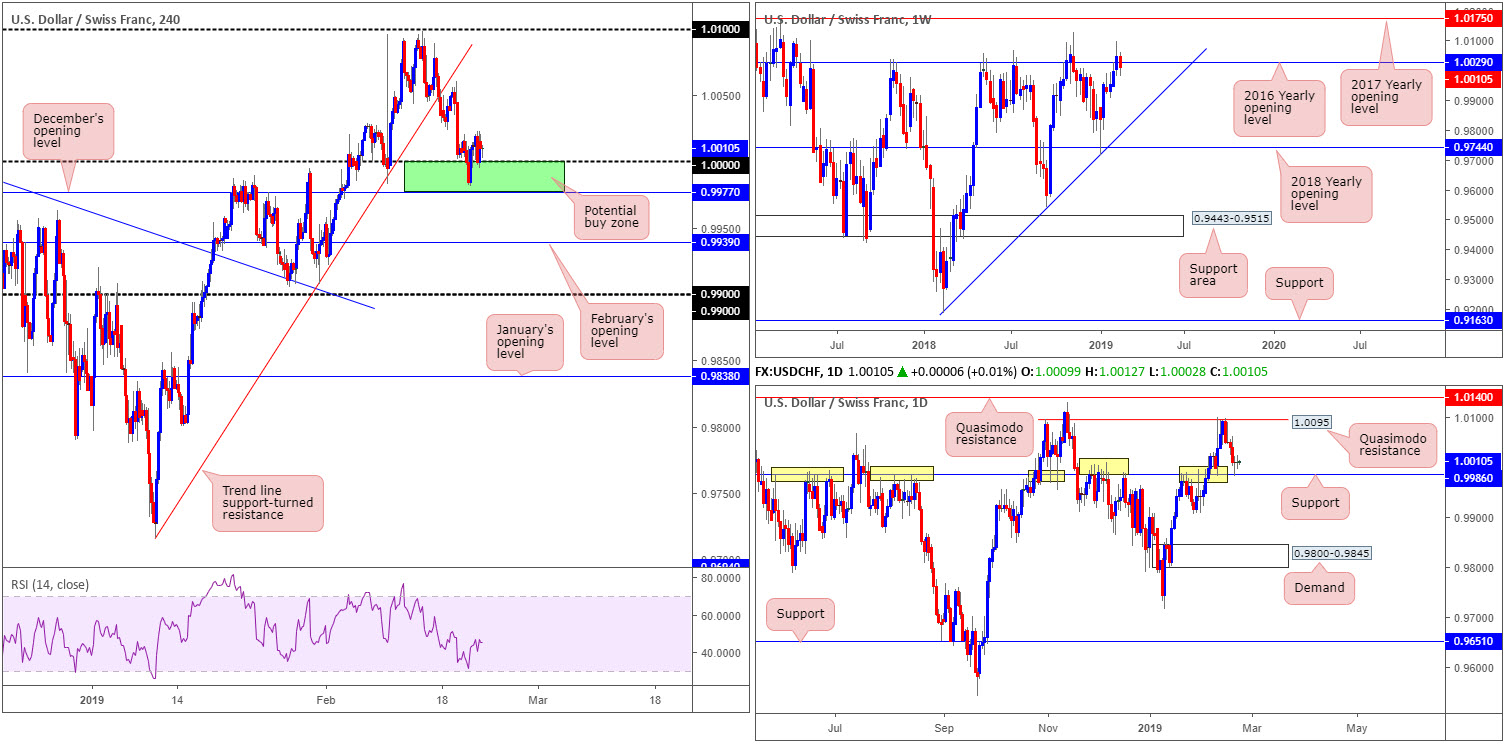Select the 0.98380 price tag on the 240 chart

[718, 376]
